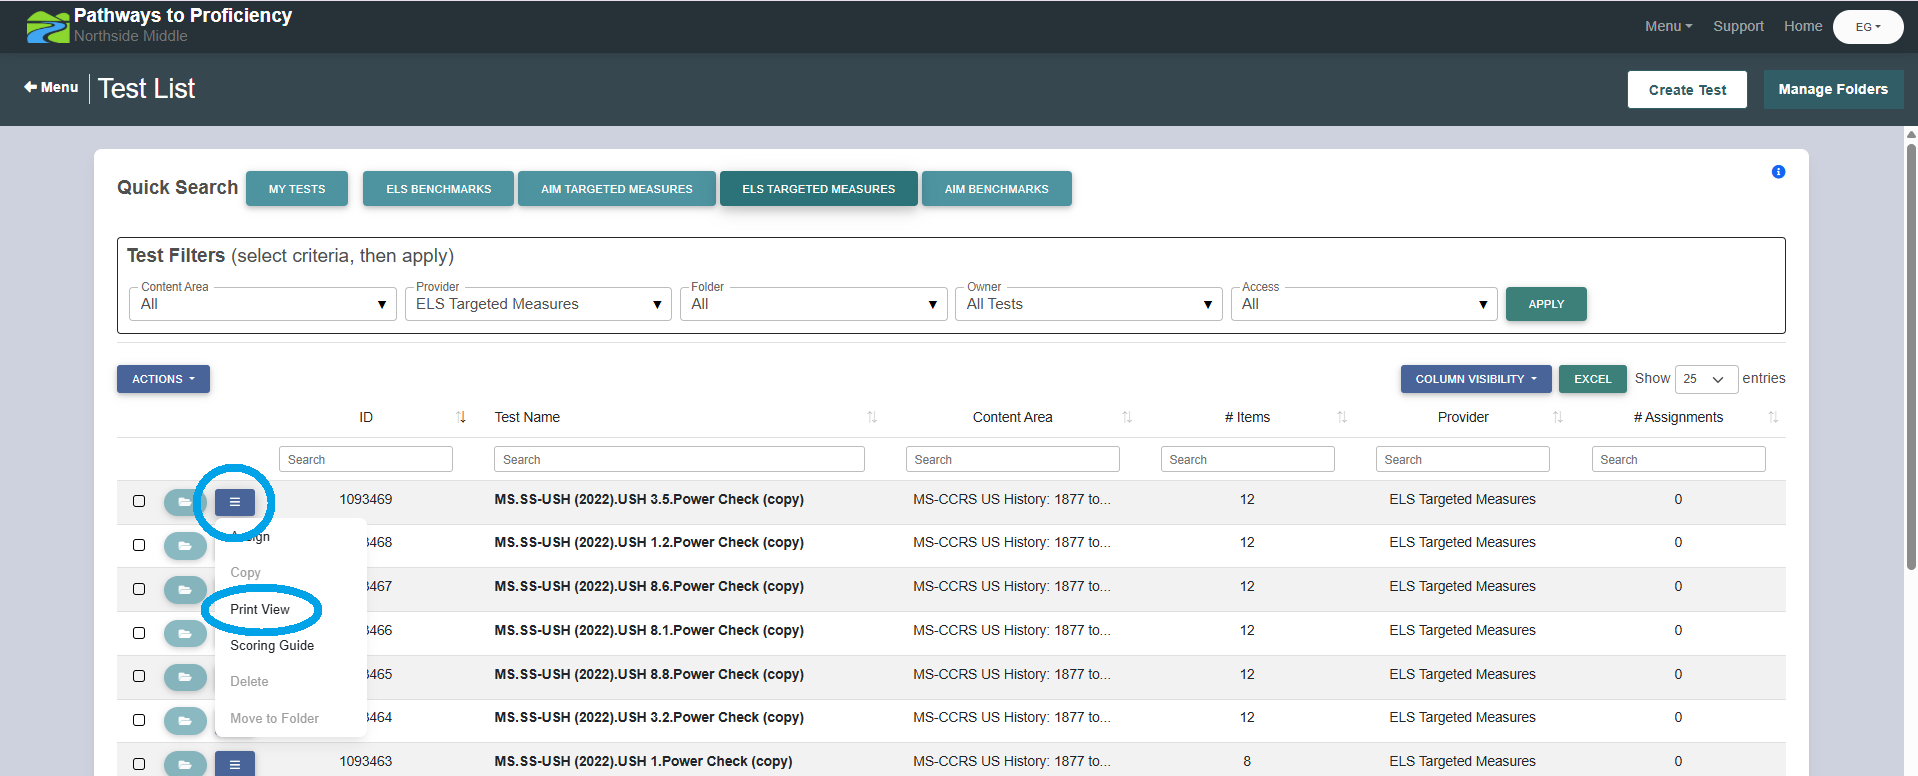
Task: Click the folder icon for test 1093469
Action: (x=185, y=502)
